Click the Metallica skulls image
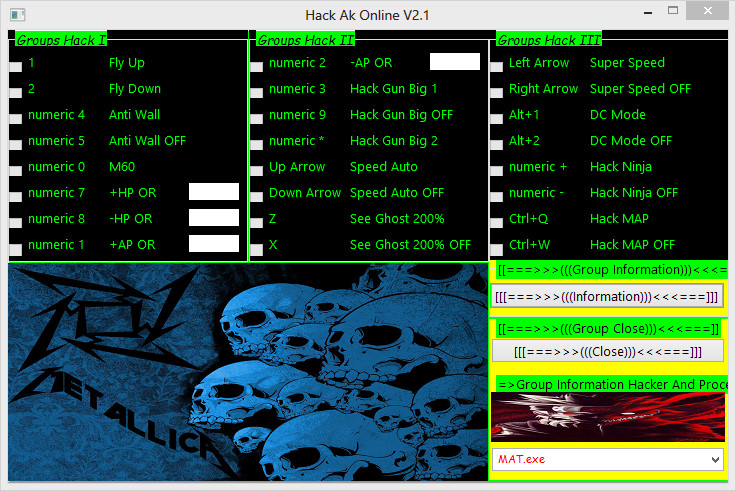 pos(248,372)
